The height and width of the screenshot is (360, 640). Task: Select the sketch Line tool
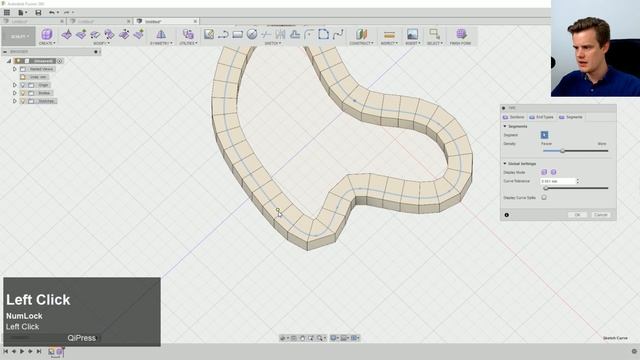(x=223, y=34)
